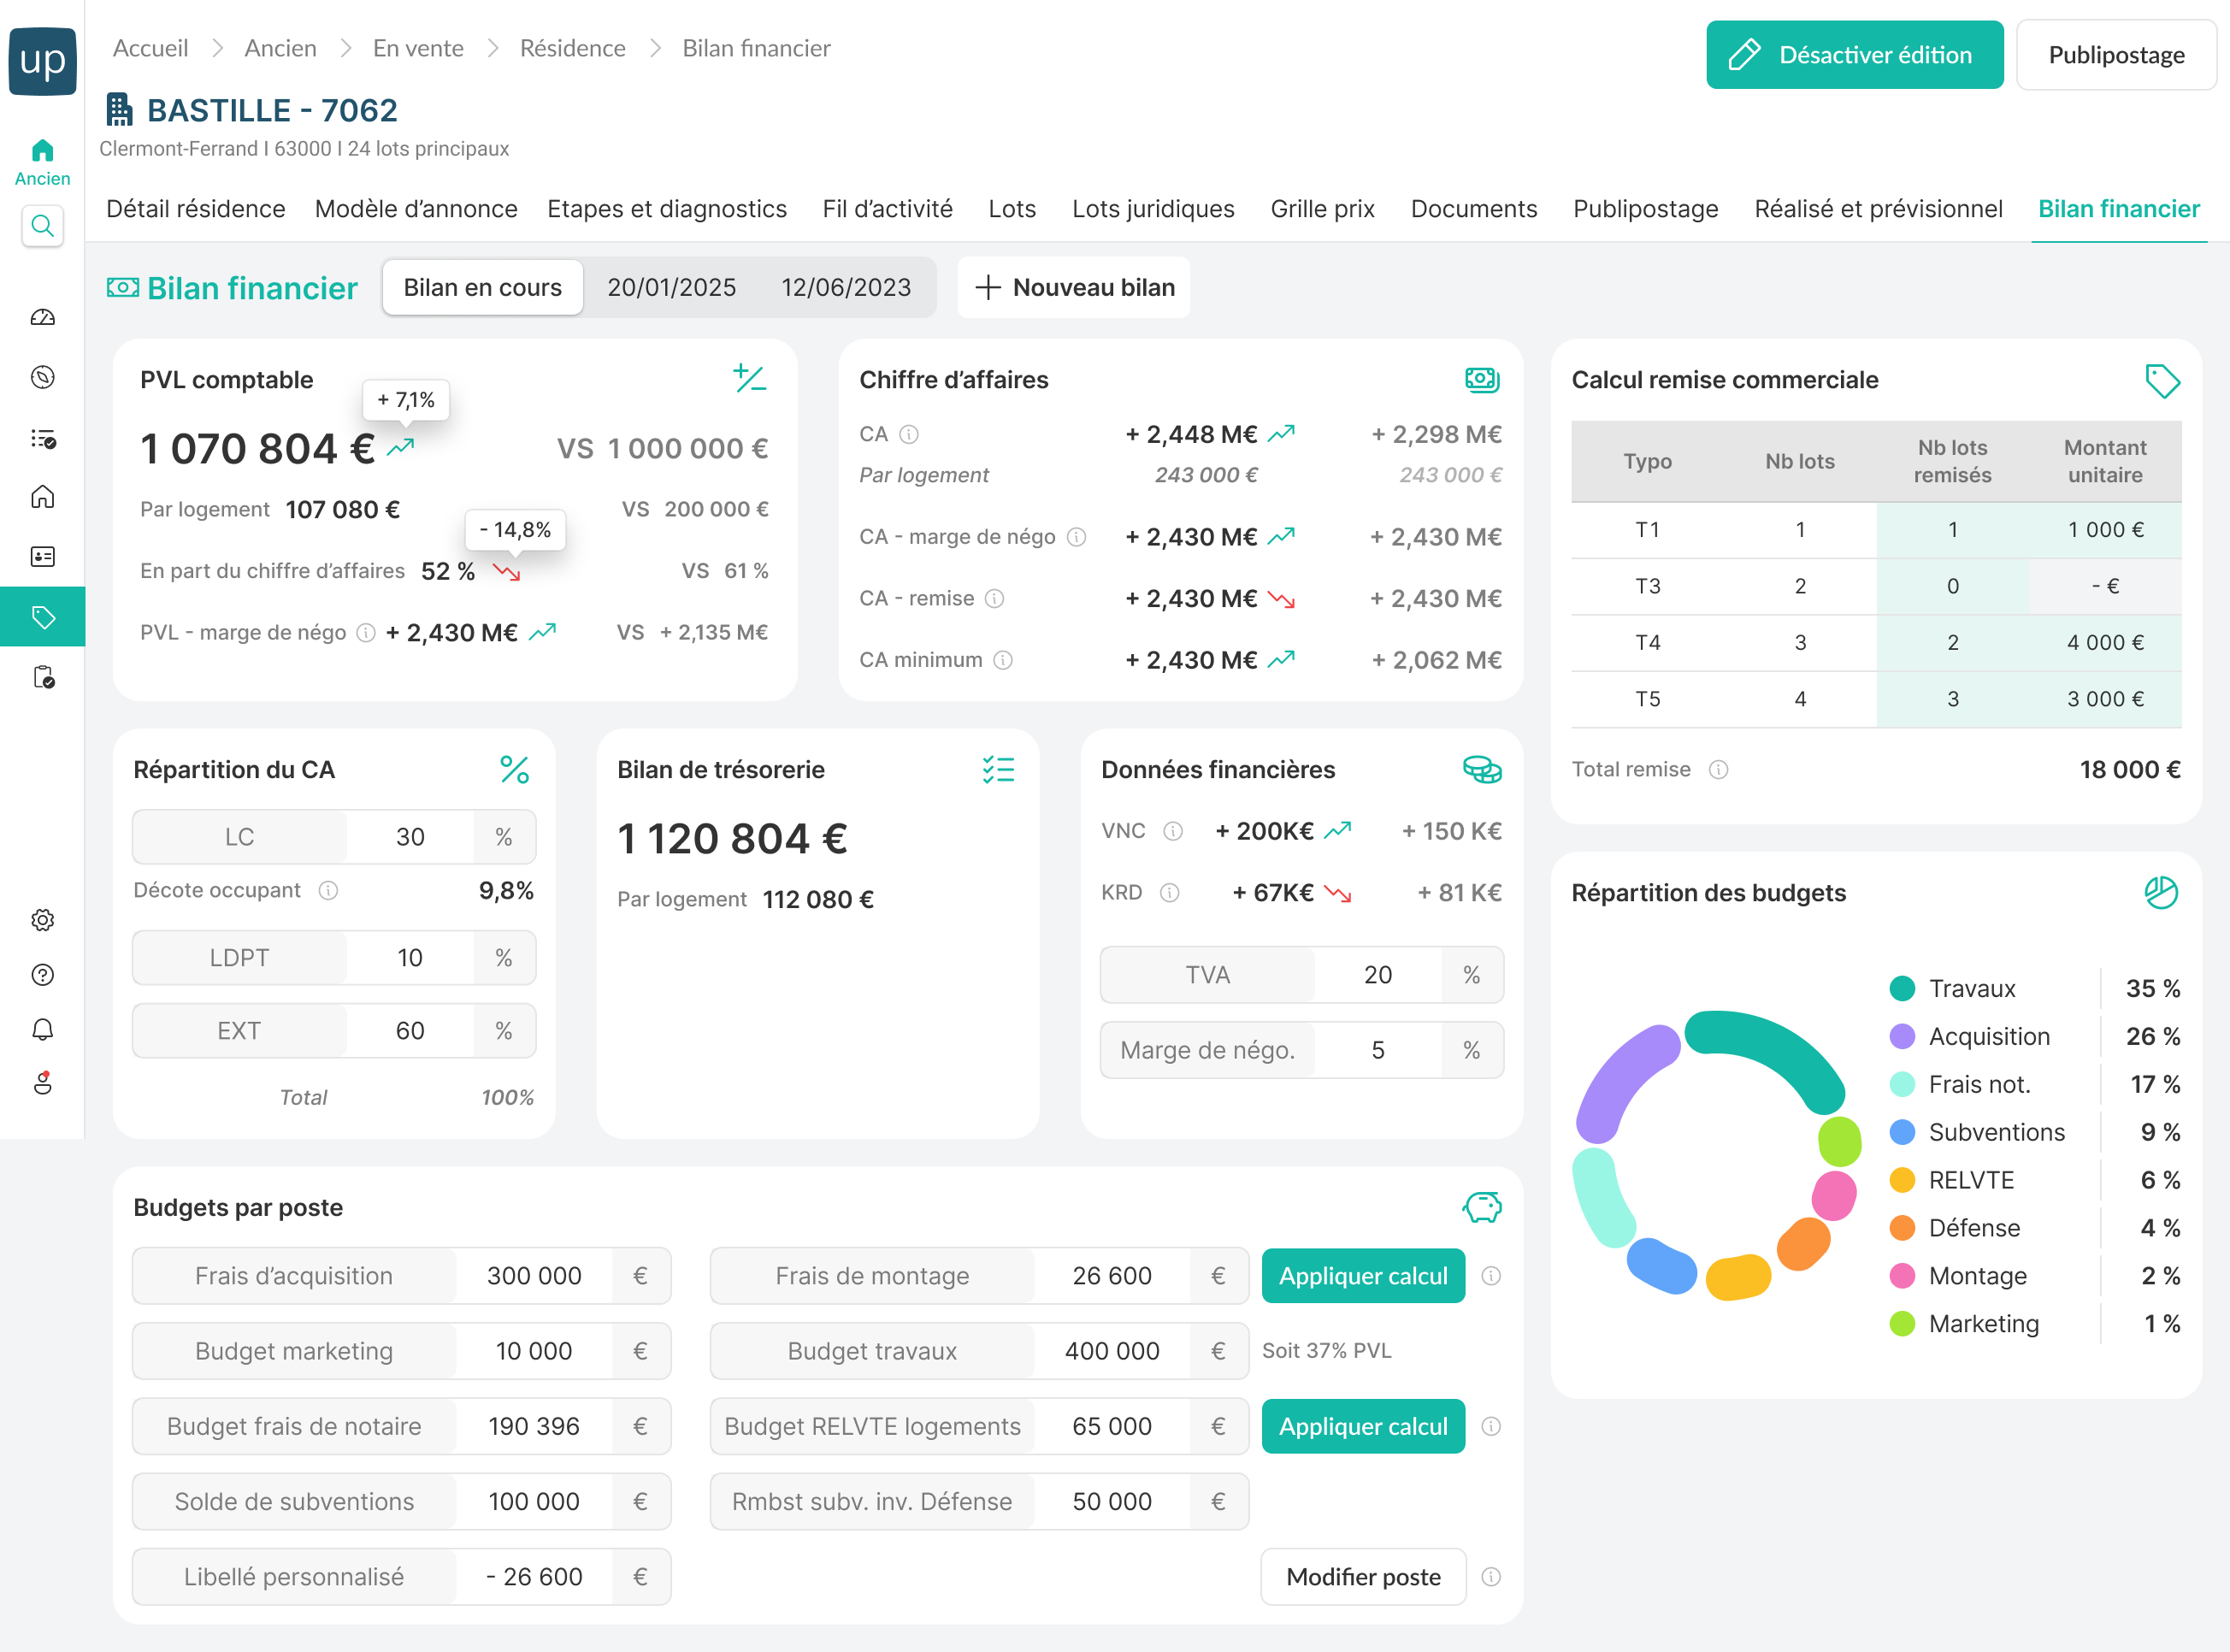Click the sidebar search magnifier icon
Image resolution: width=2230 pixels, height=1652 pixels.
(42, 226)
